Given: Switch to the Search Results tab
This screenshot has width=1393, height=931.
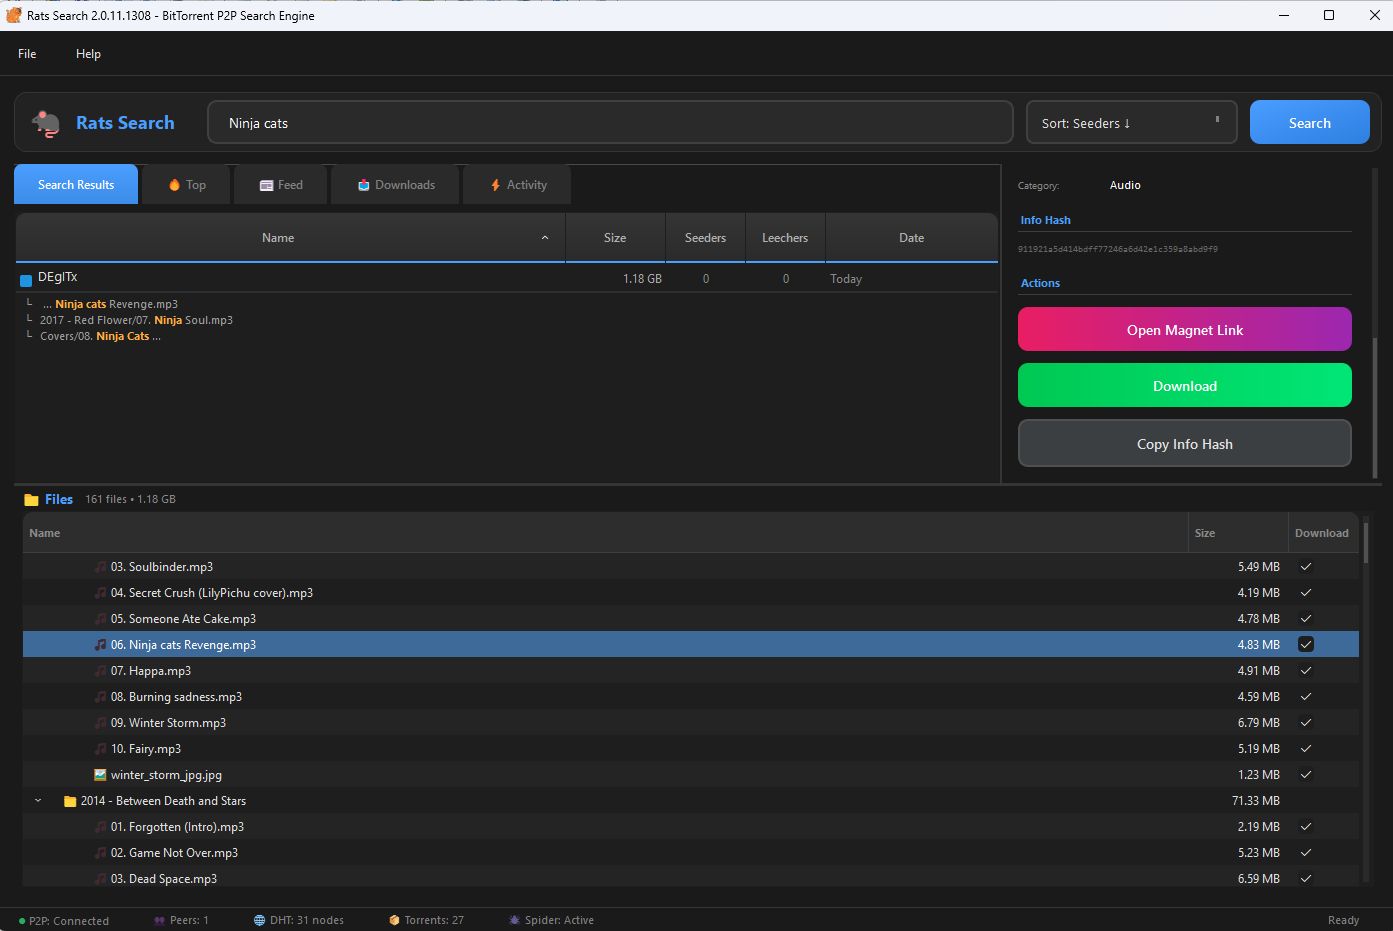Looking at the screenshot, I should (76, 185).
